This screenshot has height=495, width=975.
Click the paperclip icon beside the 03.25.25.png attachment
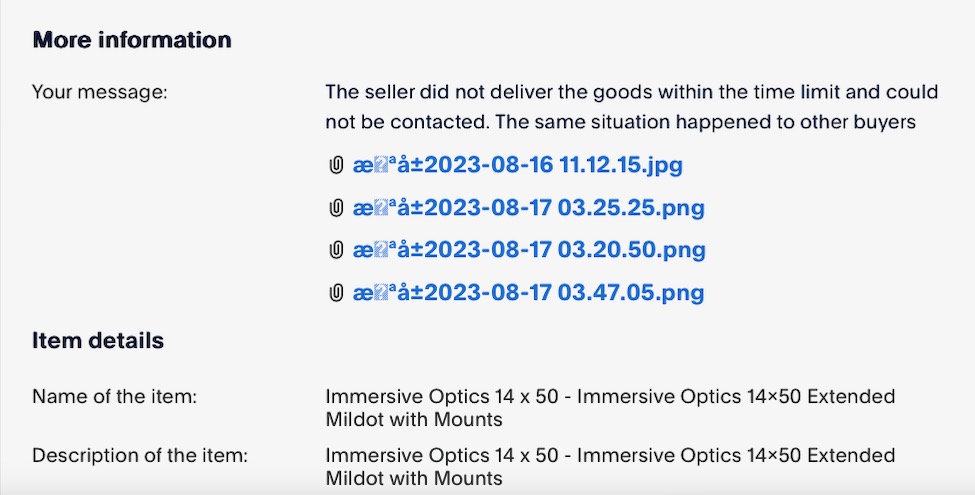(336, 208)
